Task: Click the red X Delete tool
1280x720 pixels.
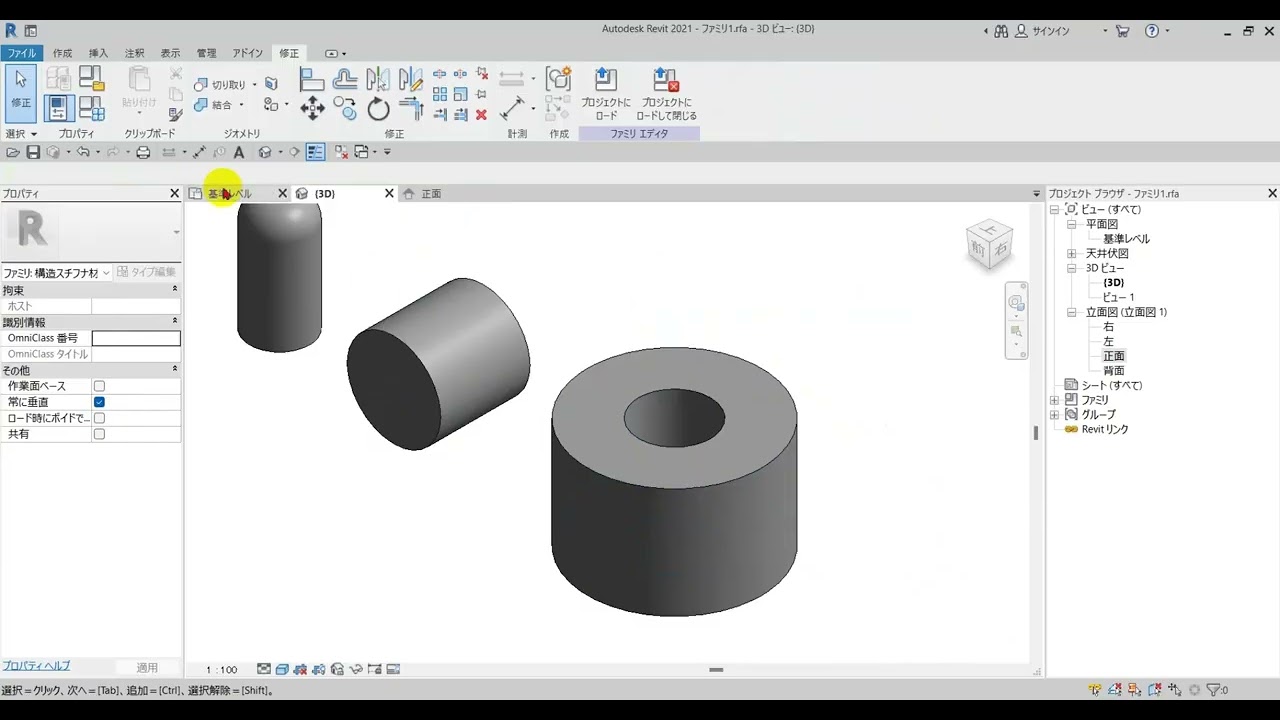Action: 481,115
